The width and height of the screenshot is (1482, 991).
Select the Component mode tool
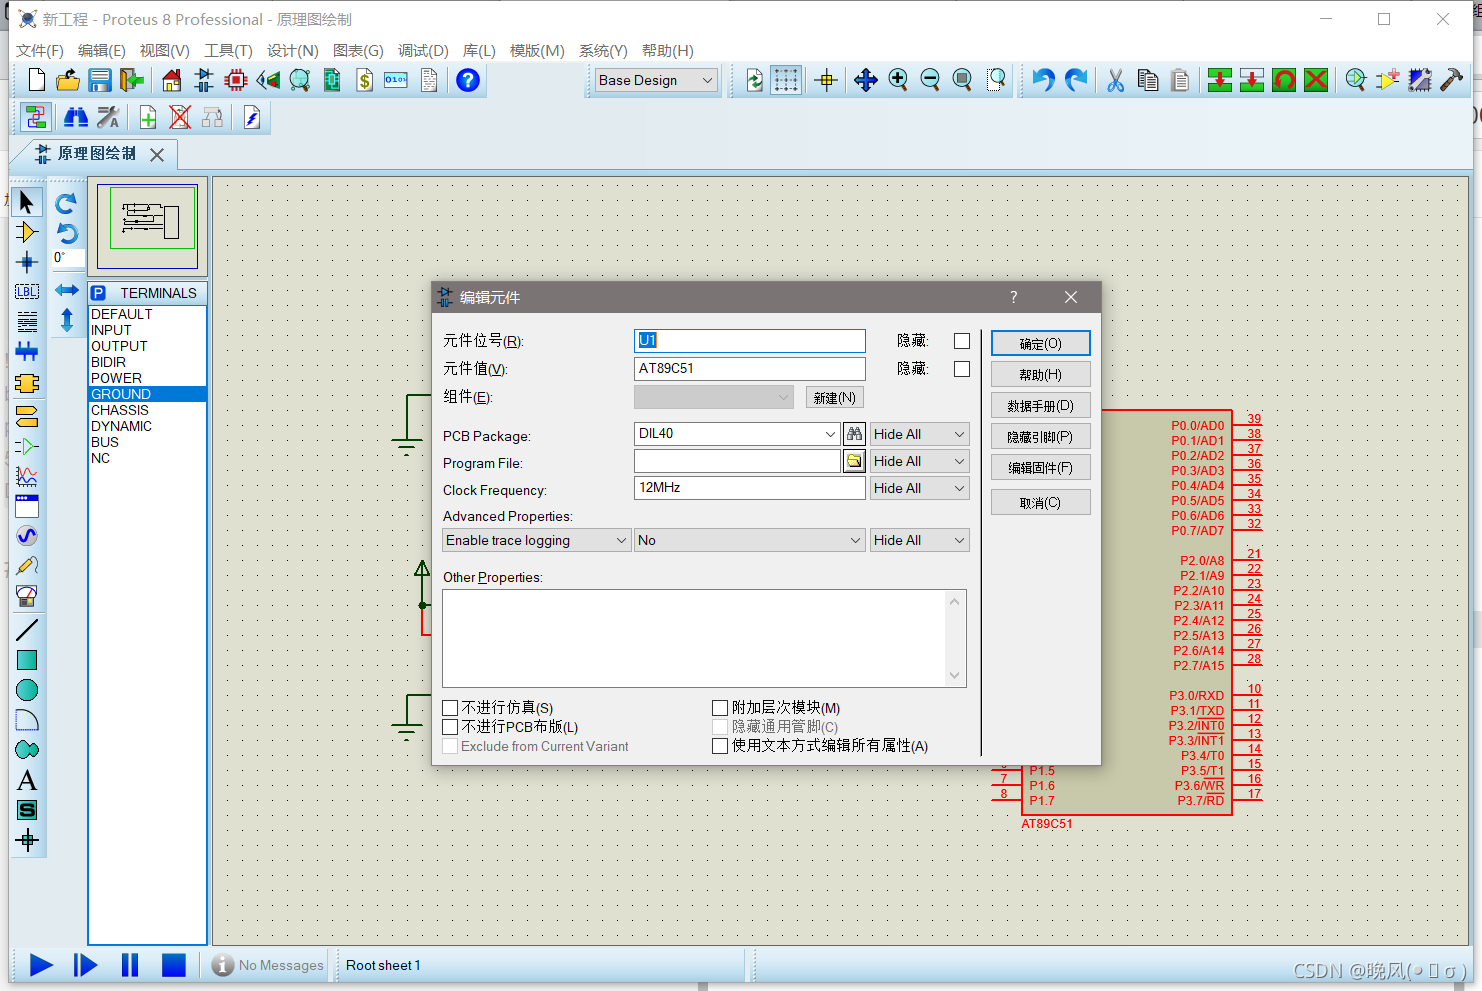click(27, 232)
